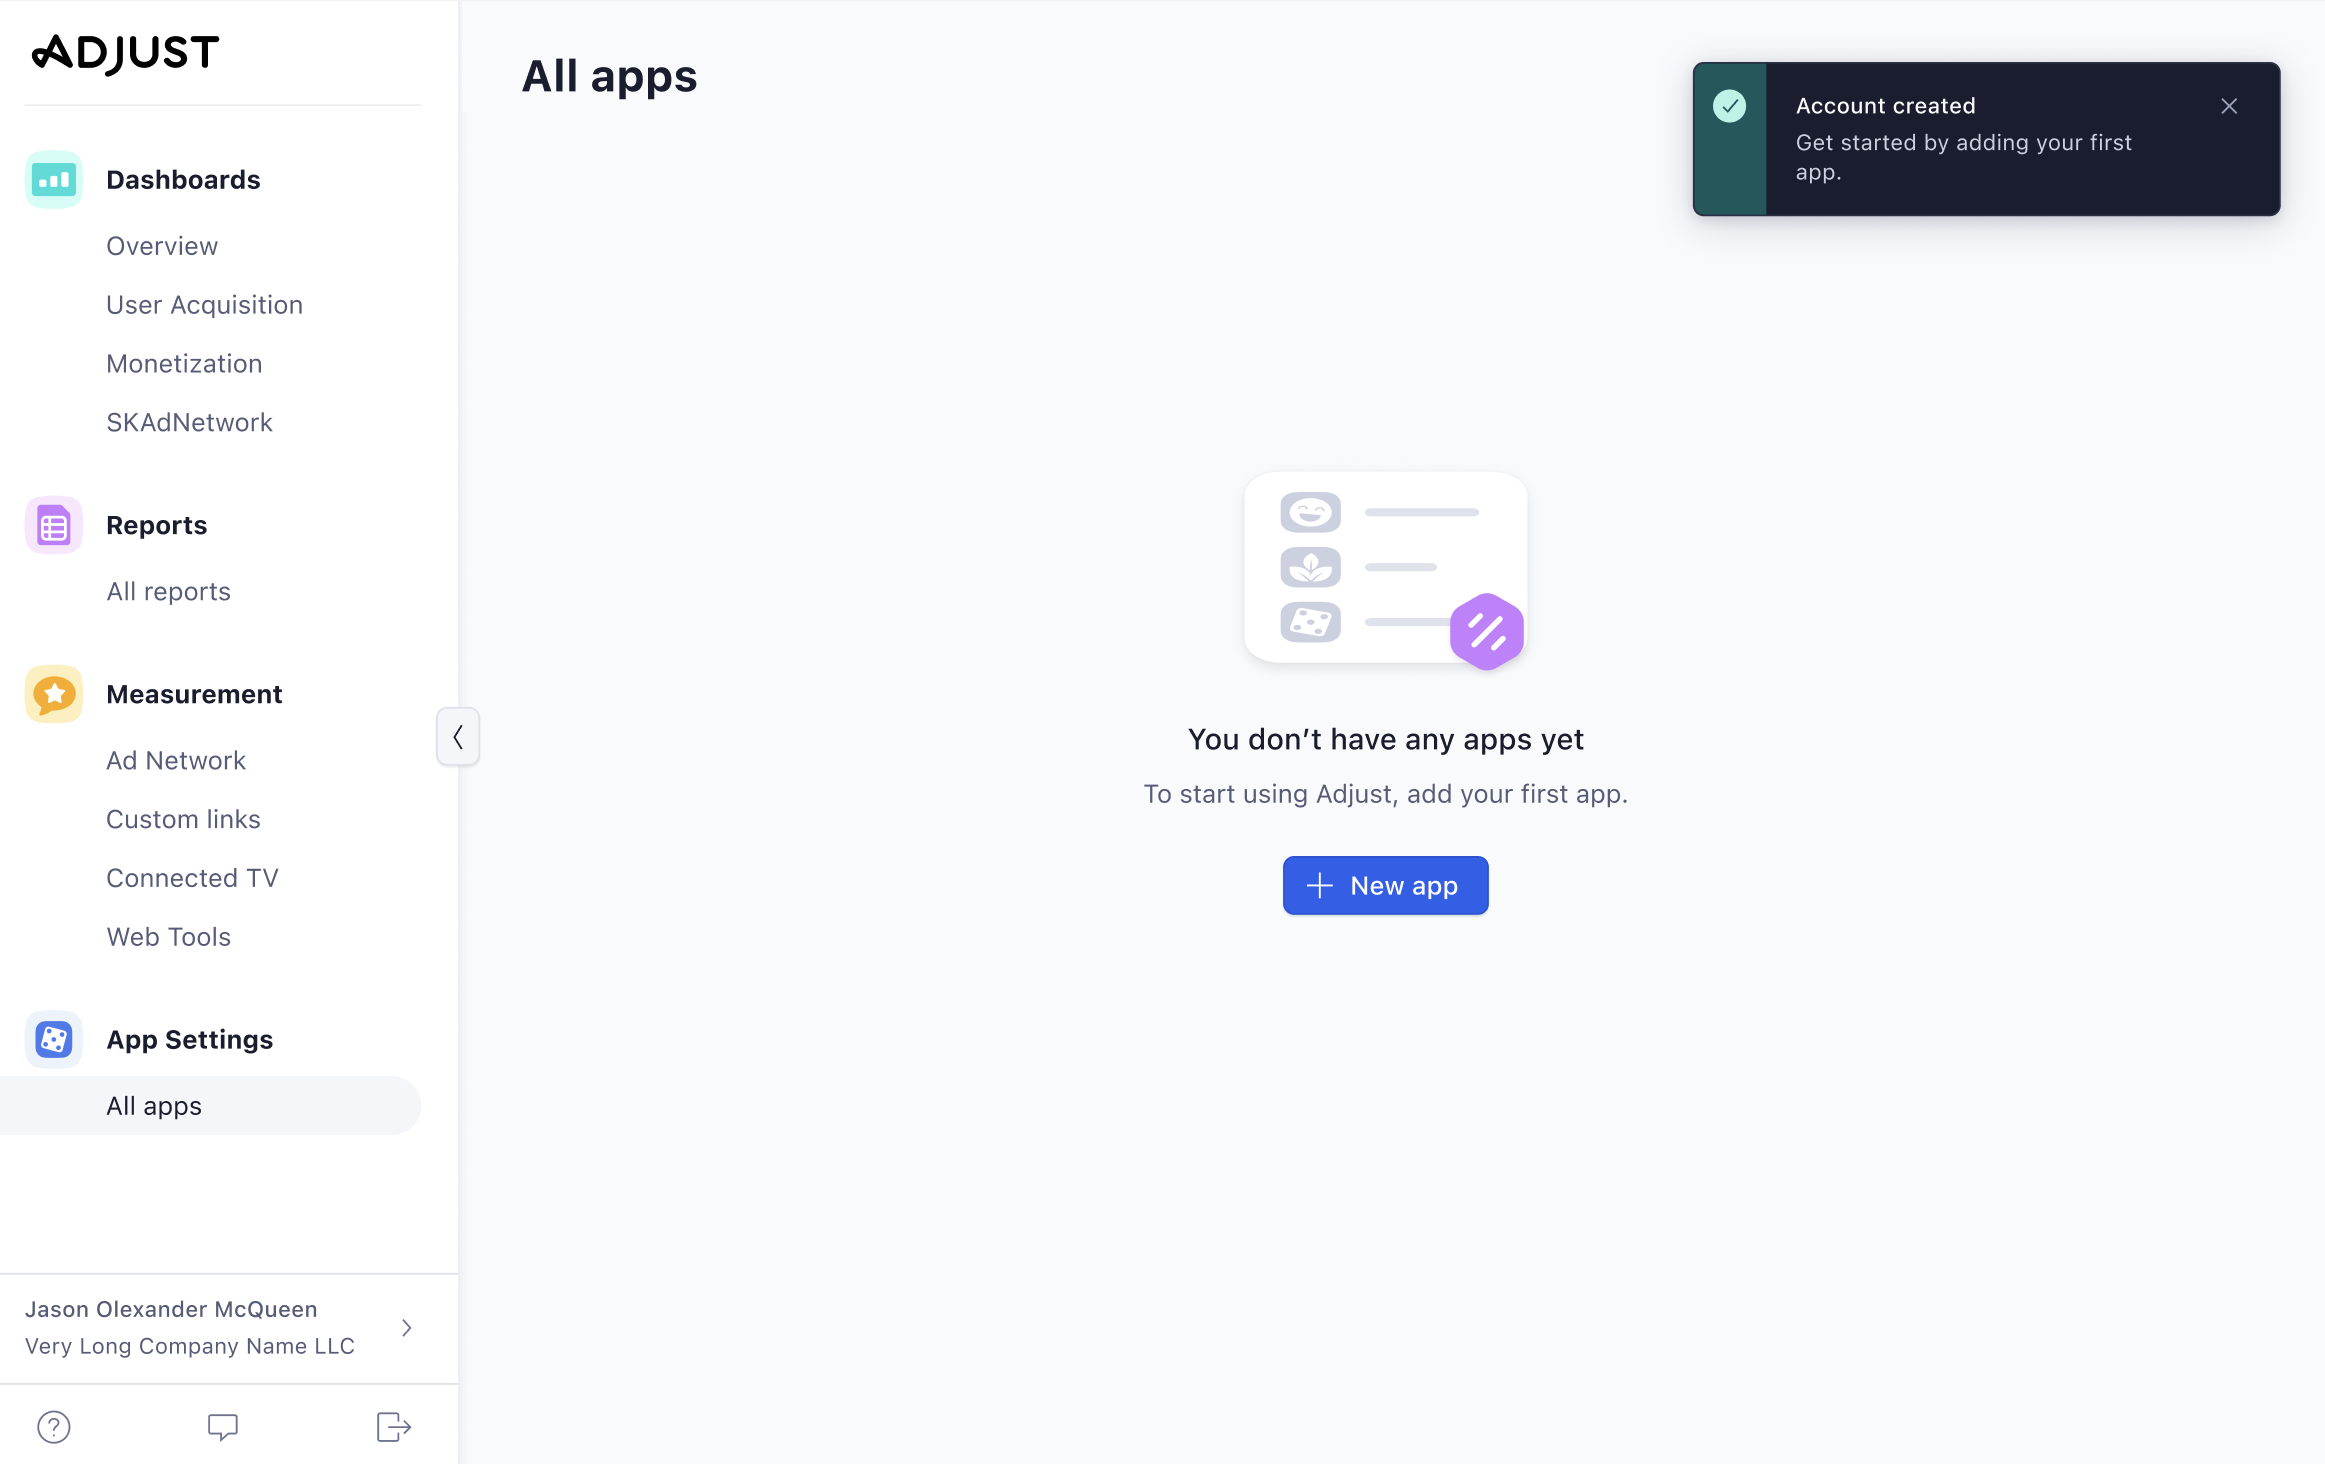Select the Monetization dashboard
Screen dimensions: 2325x1464
point(184,363)
